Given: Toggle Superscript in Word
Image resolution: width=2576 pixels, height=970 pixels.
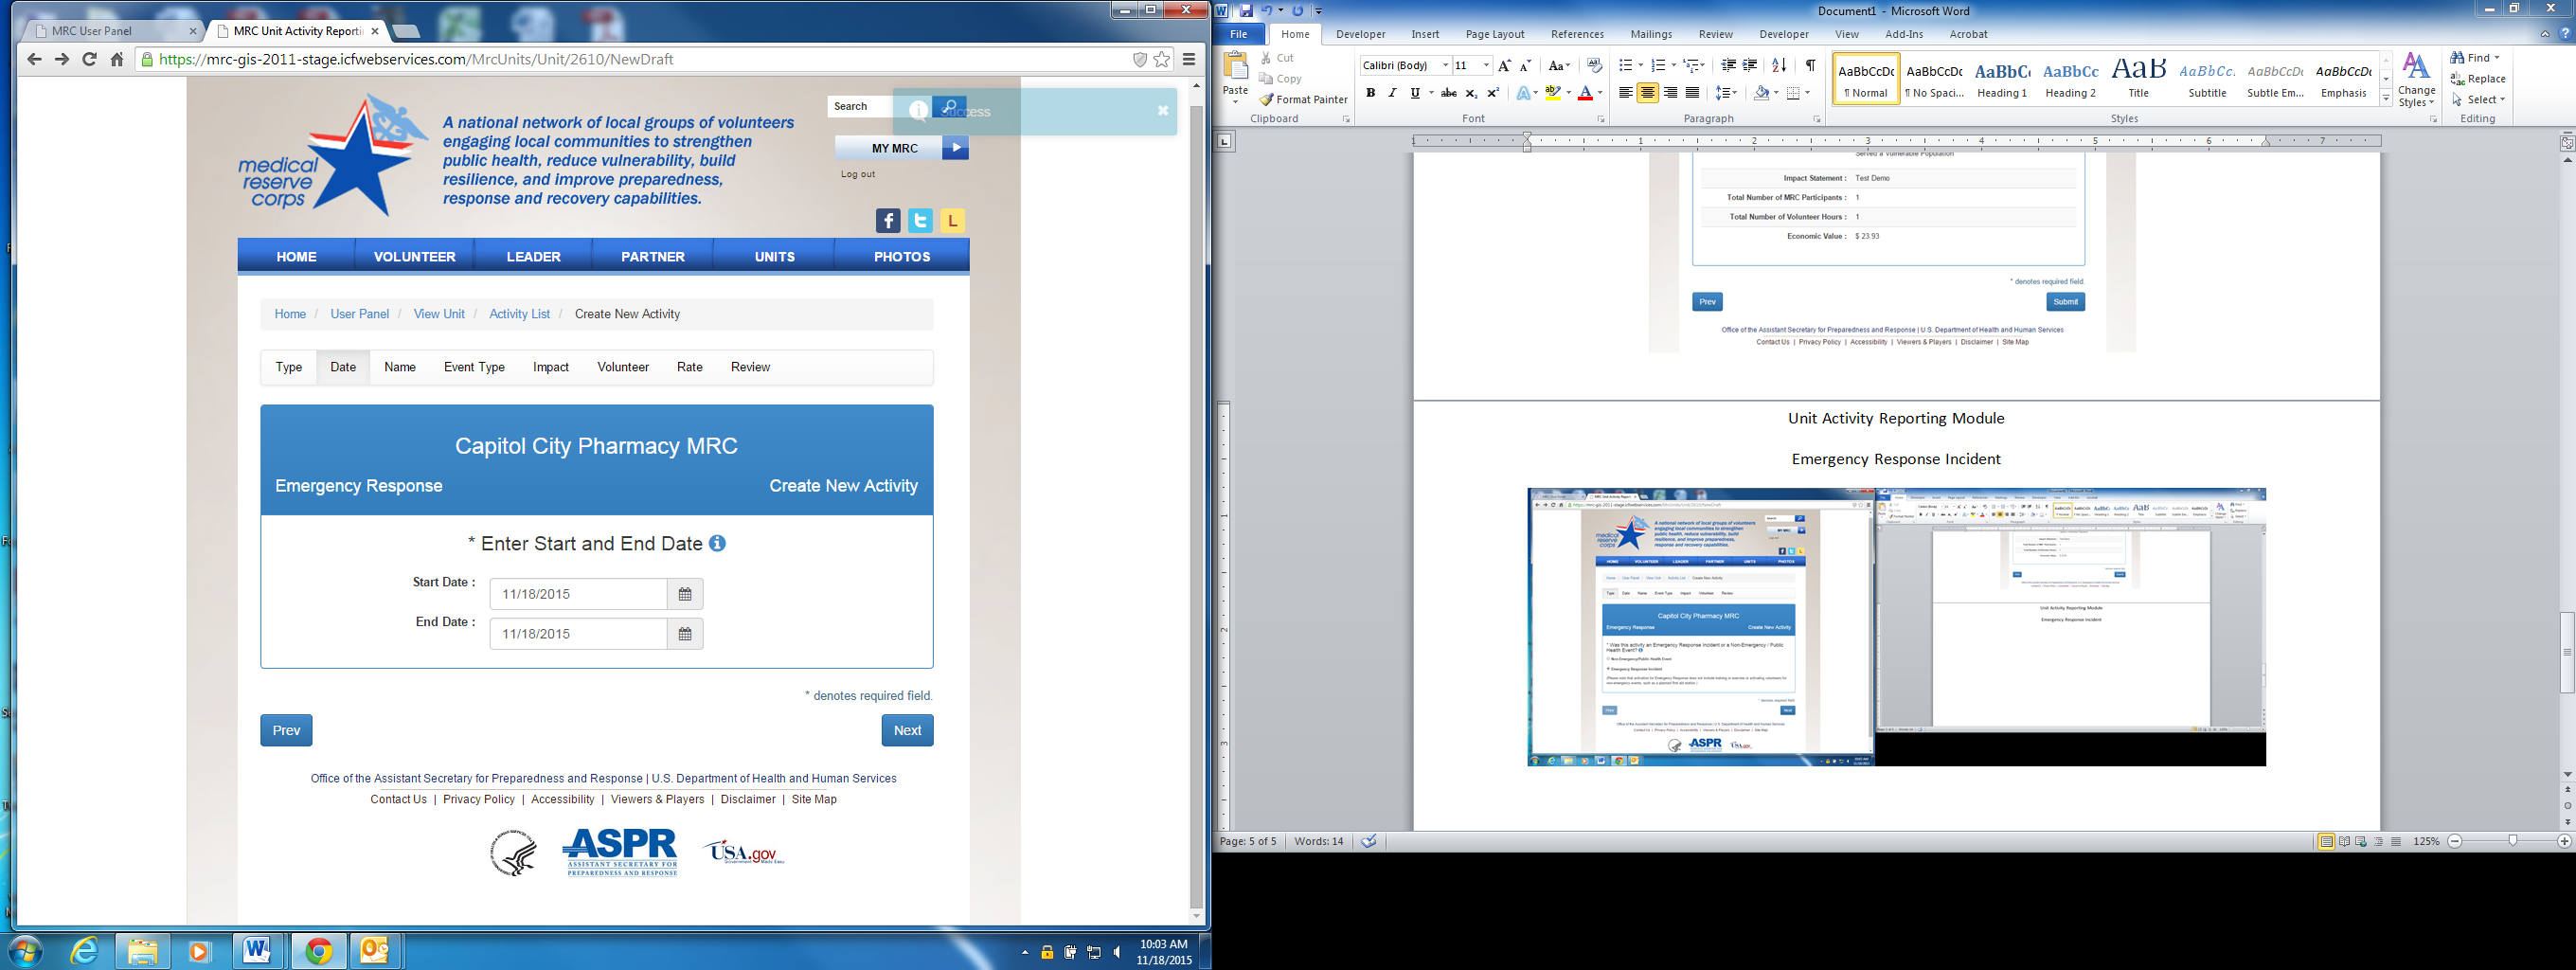Looking at the screenshot, I should pos(1493,93).
